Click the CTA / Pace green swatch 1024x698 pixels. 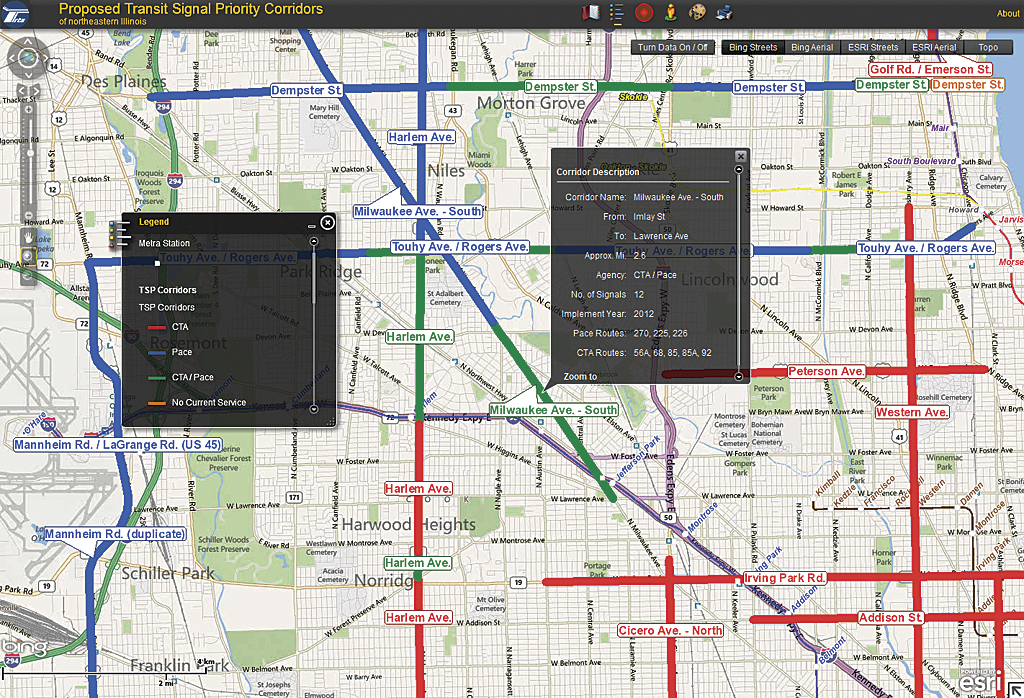(157, 377)
